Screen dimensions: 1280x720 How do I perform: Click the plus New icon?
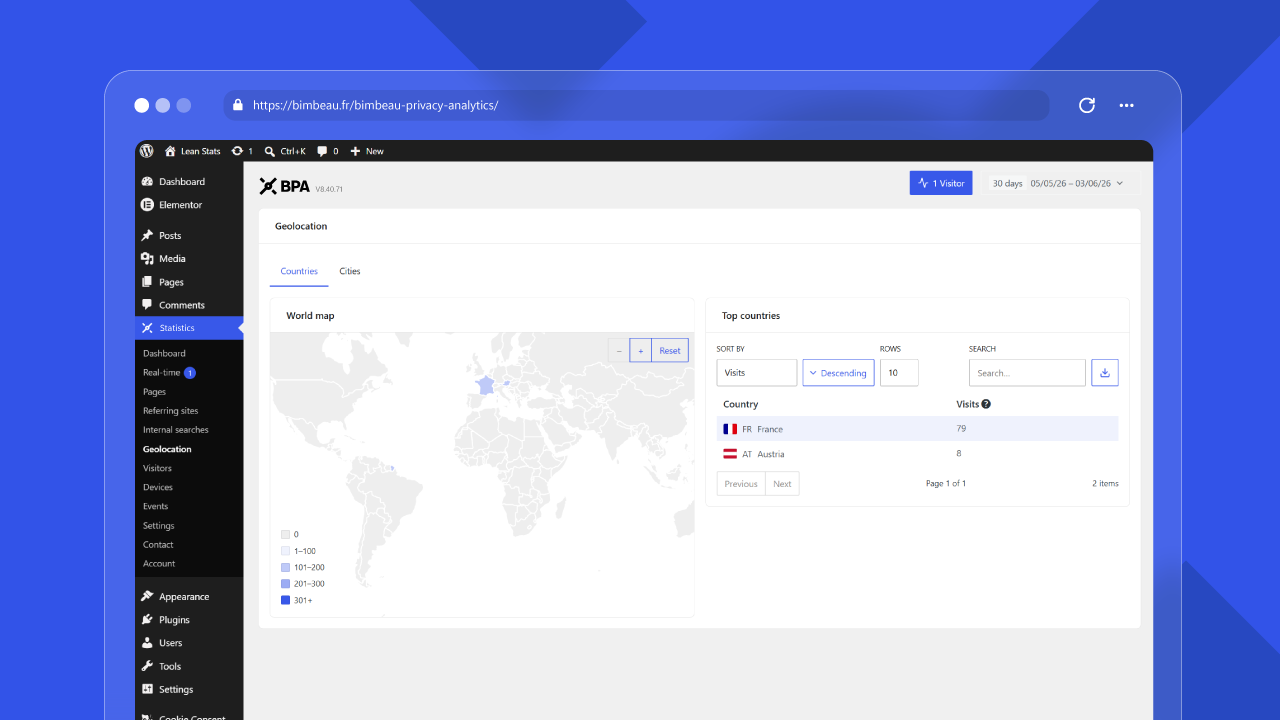pos(355,151)
